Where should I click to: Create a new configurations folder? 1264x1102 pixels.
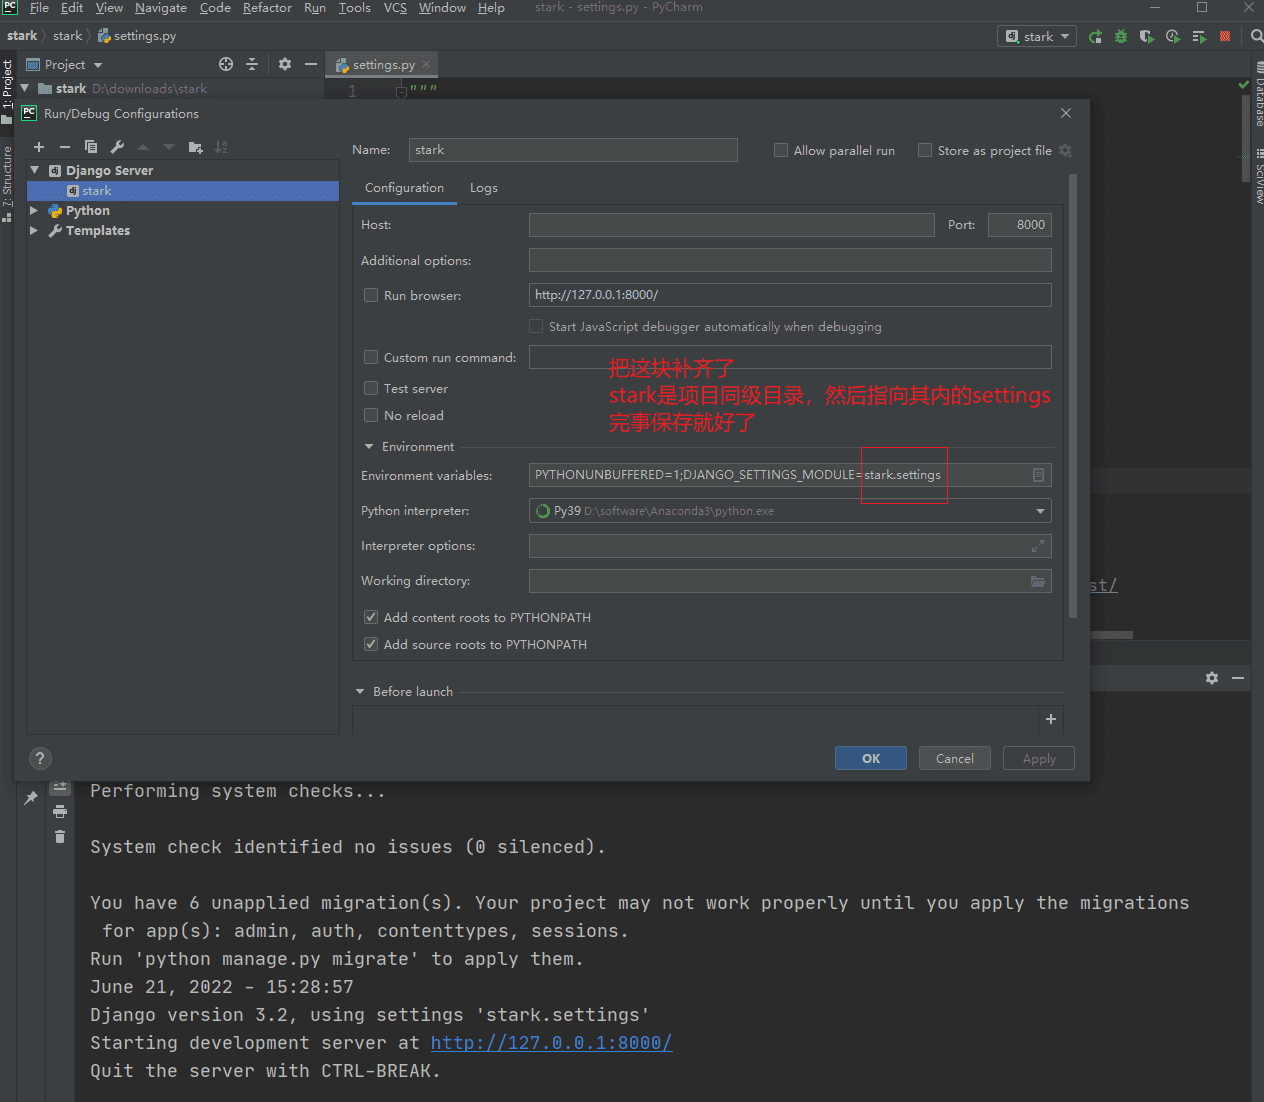(x=195, y=147)
